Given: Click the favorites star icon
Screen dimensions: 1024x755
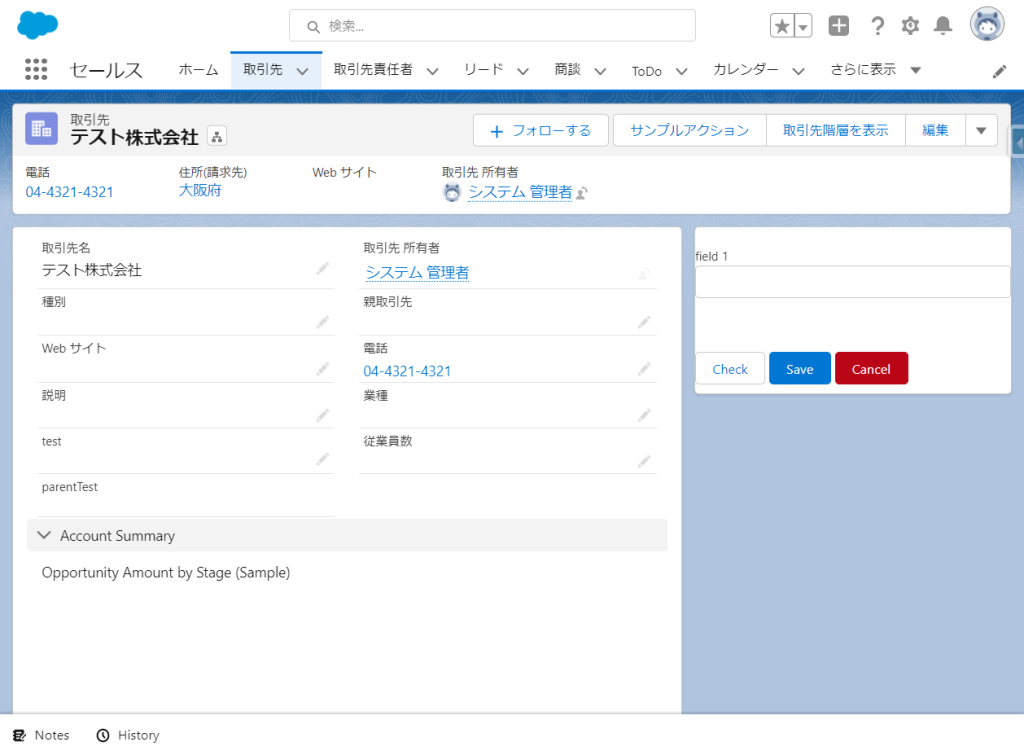Looking at the screenshot, I should click(x=782, y=26).
